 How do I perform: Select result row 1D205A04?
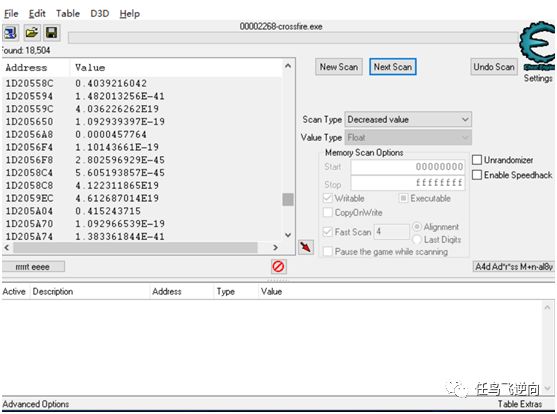click(142, 211)
